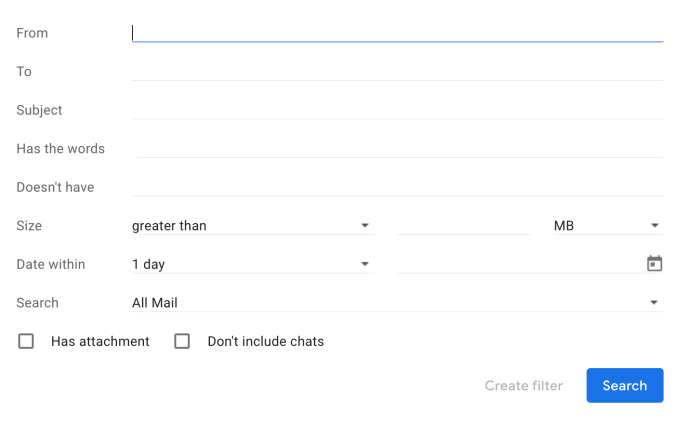Enable the Don't include chats checkbox
The image size is (680, 423).
pos(182,341)
